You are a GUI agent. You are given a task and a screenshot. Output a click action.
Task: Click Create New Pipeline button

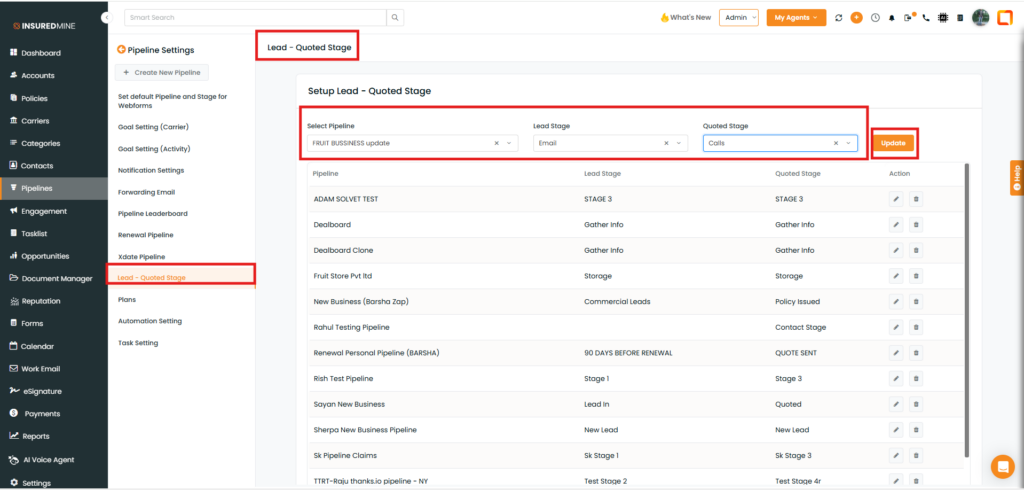coord(163,72)
